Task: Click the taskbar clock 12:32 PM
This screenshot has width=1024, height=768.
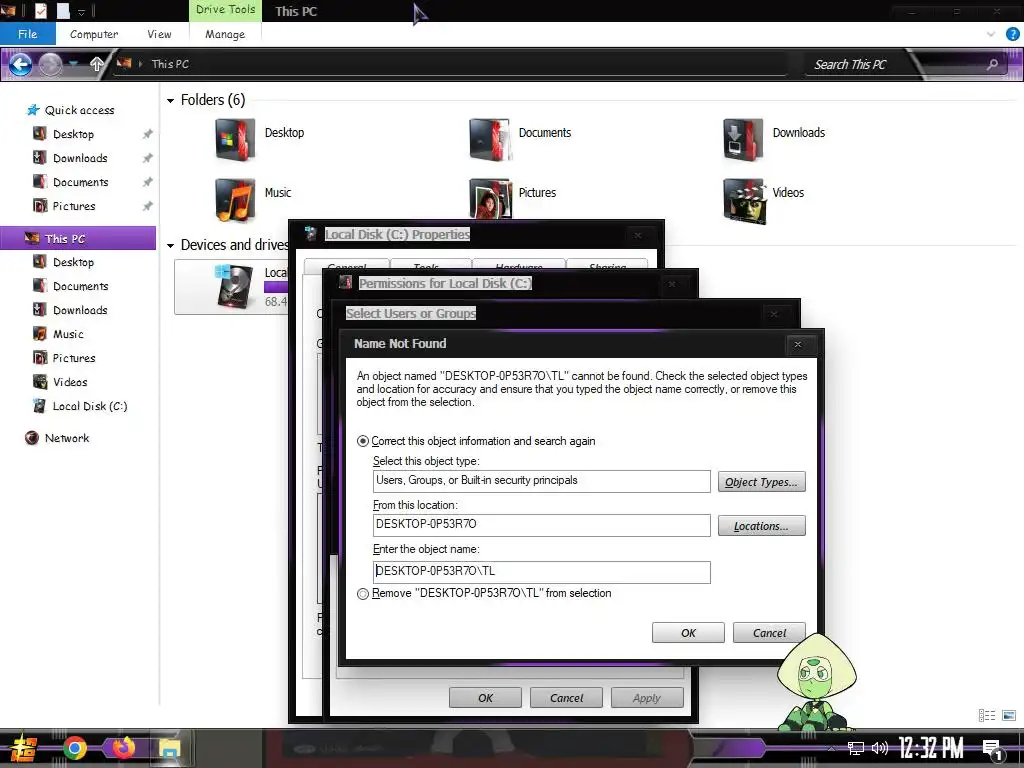Action: click(x=931, y=748)
